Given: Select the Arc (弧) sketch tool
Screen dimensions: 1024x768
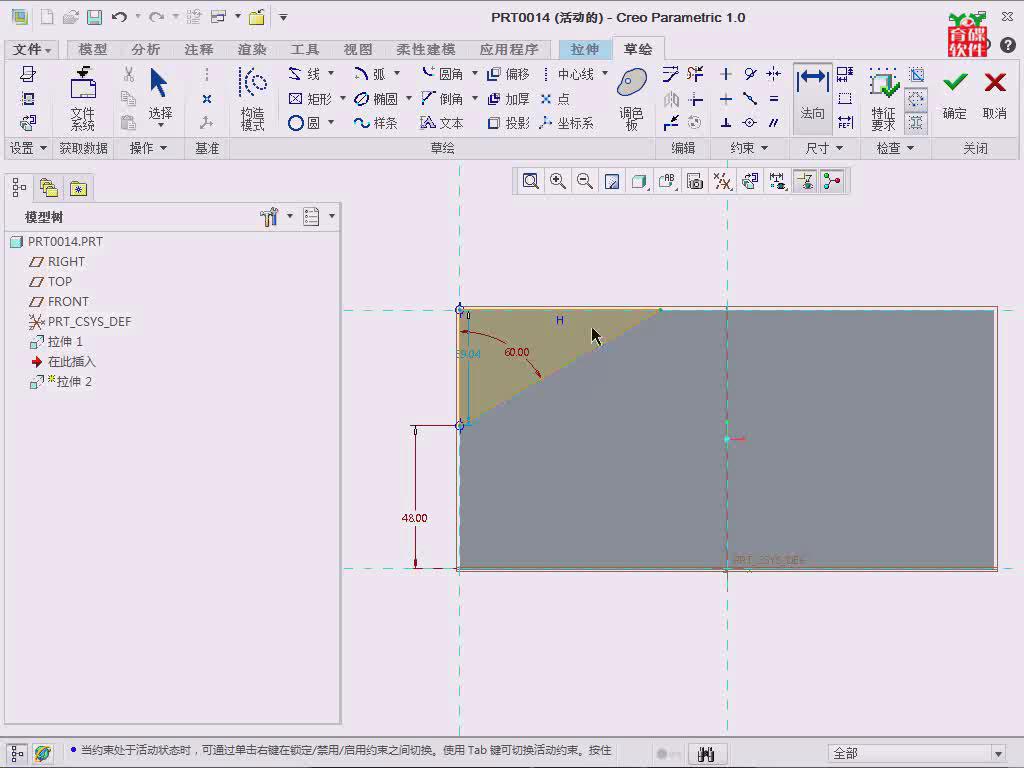Looking at the screenshot, I should (370, 74).
